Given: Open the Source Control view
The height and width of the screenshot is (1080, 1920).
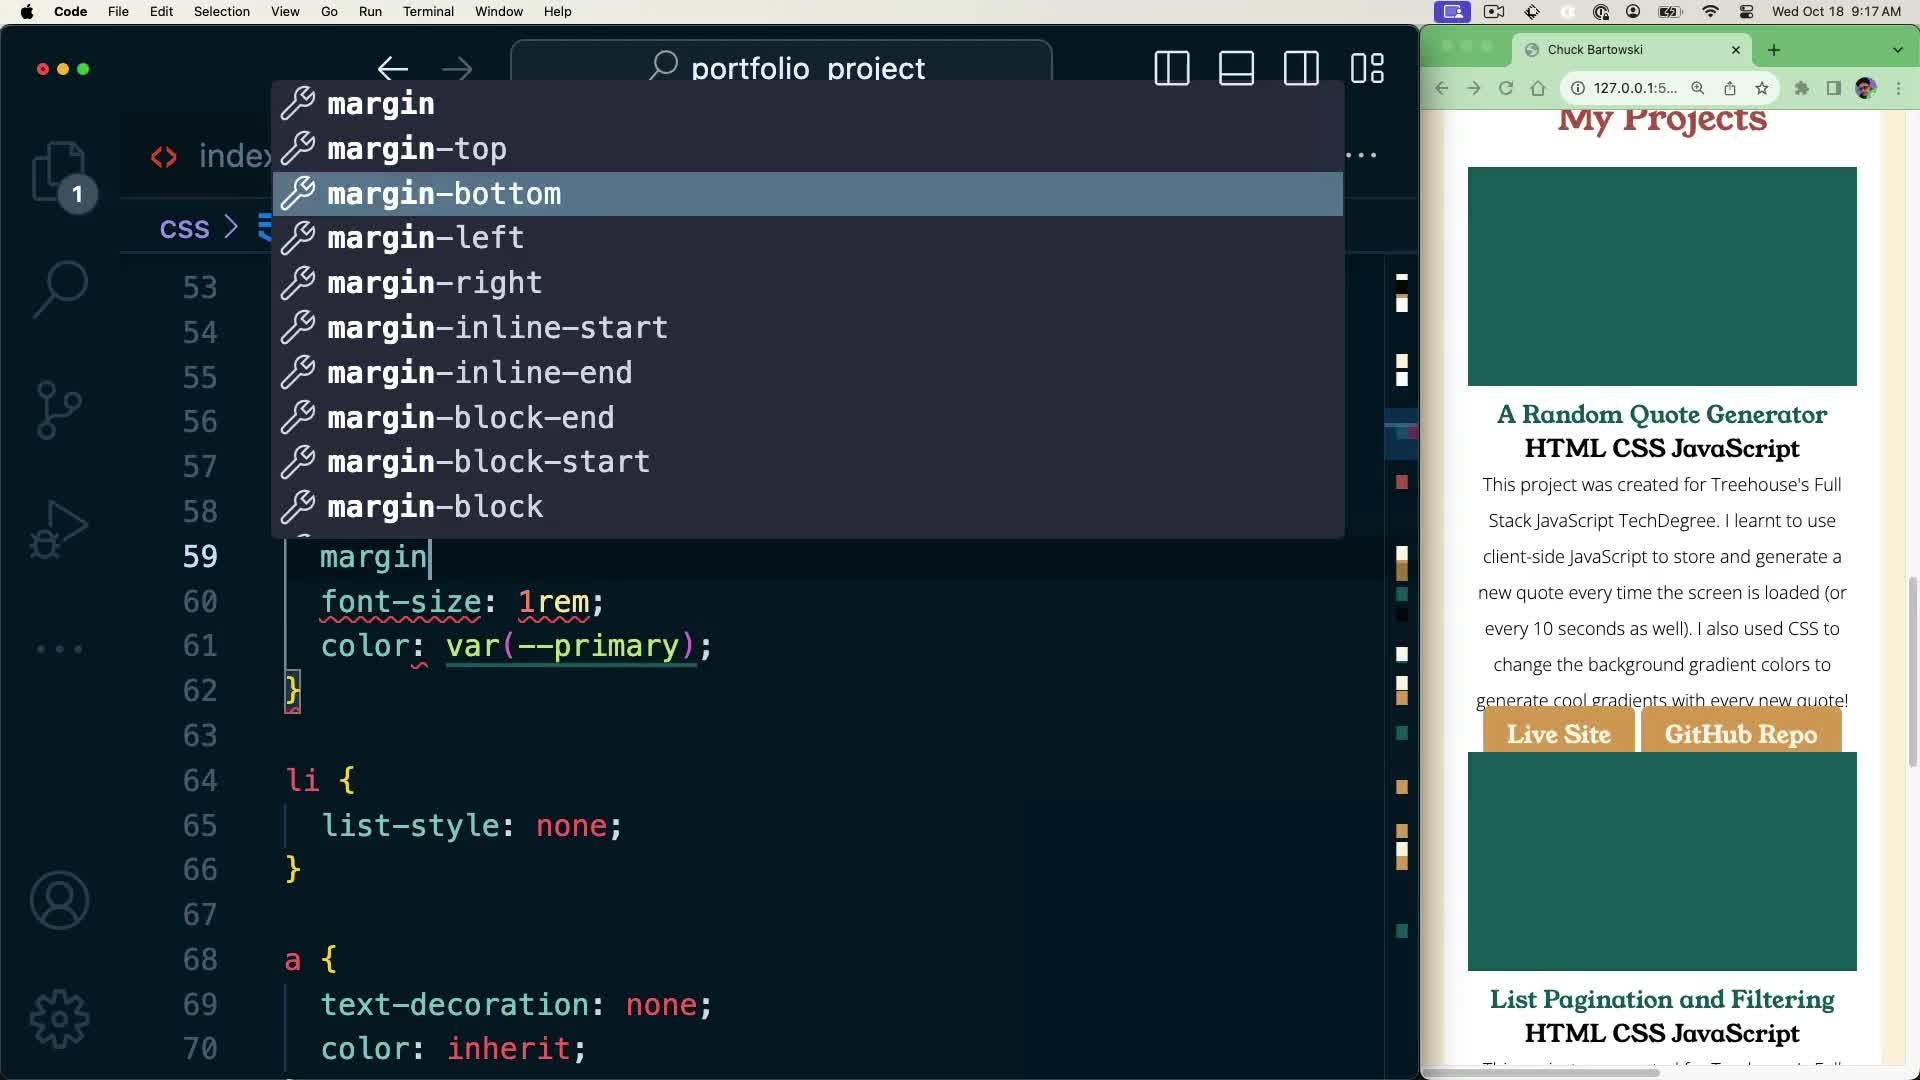Looking at the screenshot, I should pos(60,409).
